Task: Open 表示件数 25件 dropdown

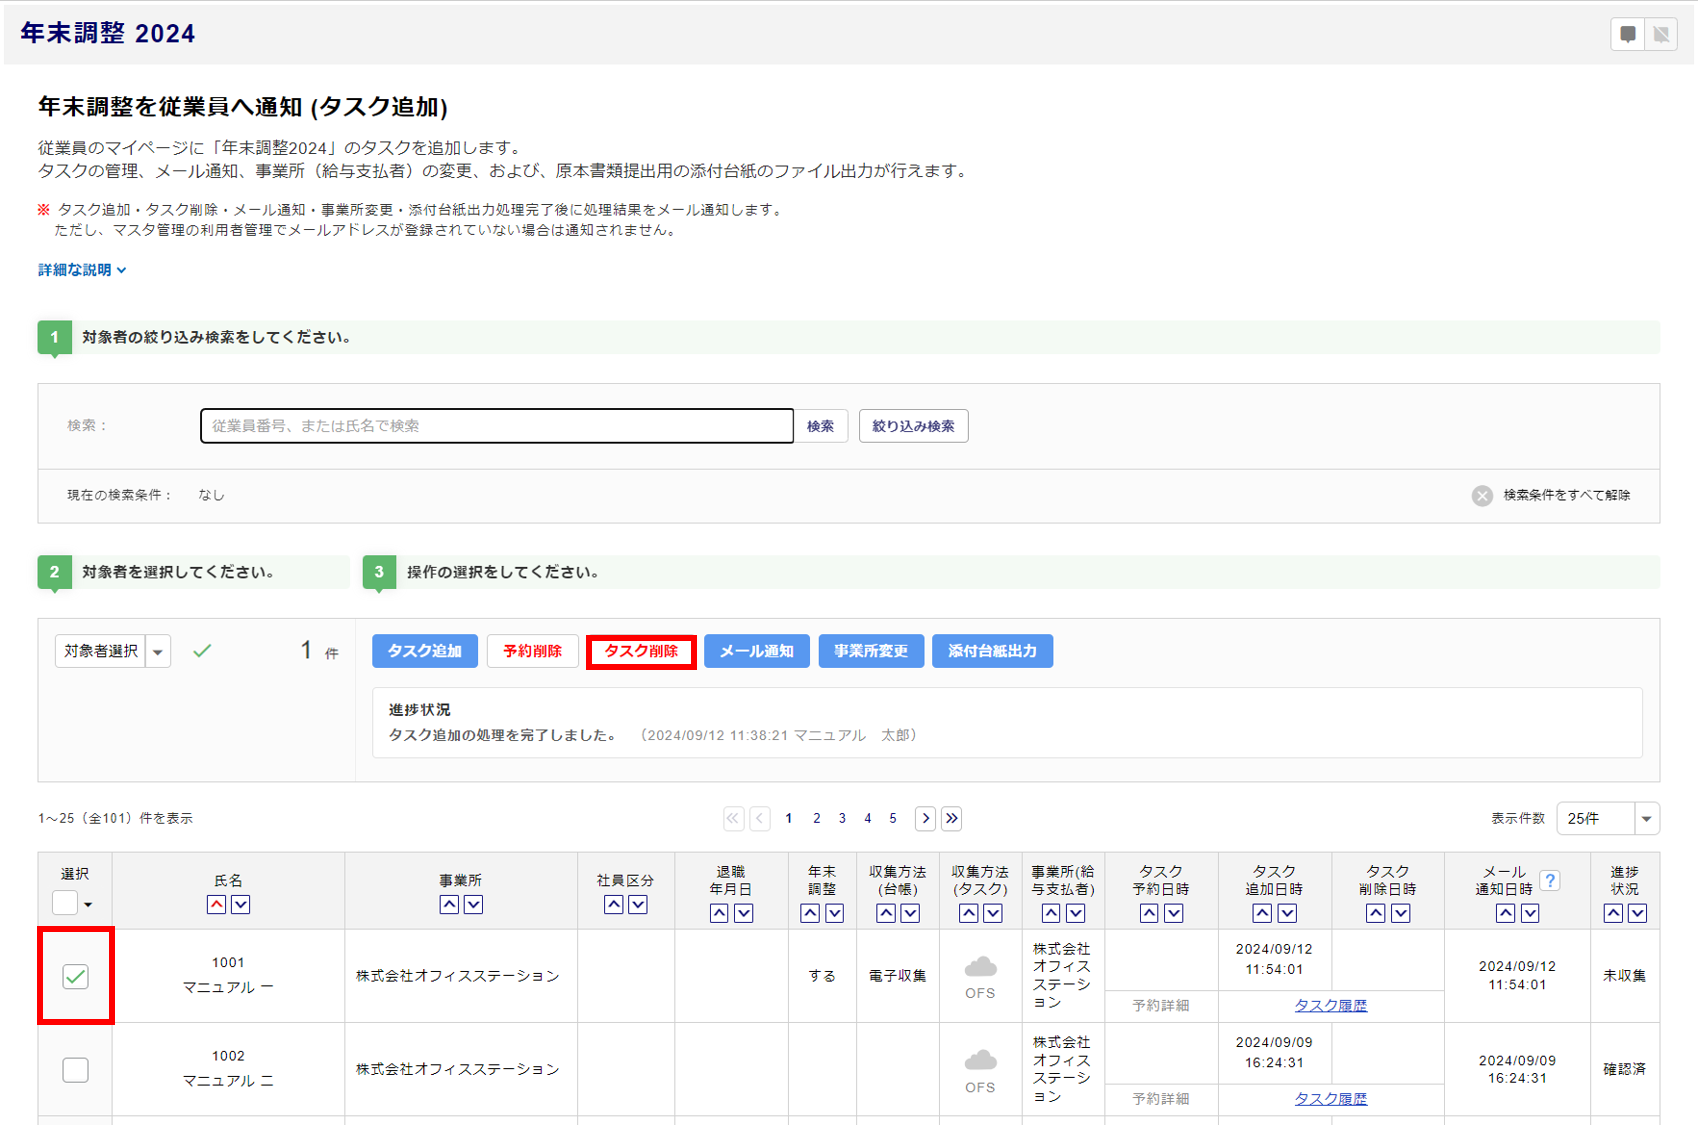Action: 1608,819
